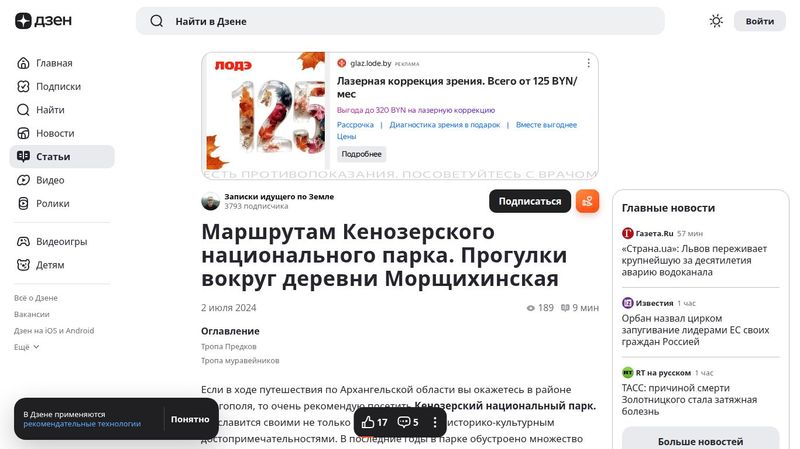Open Видеоигры section in sidebar

click(61, 242)
